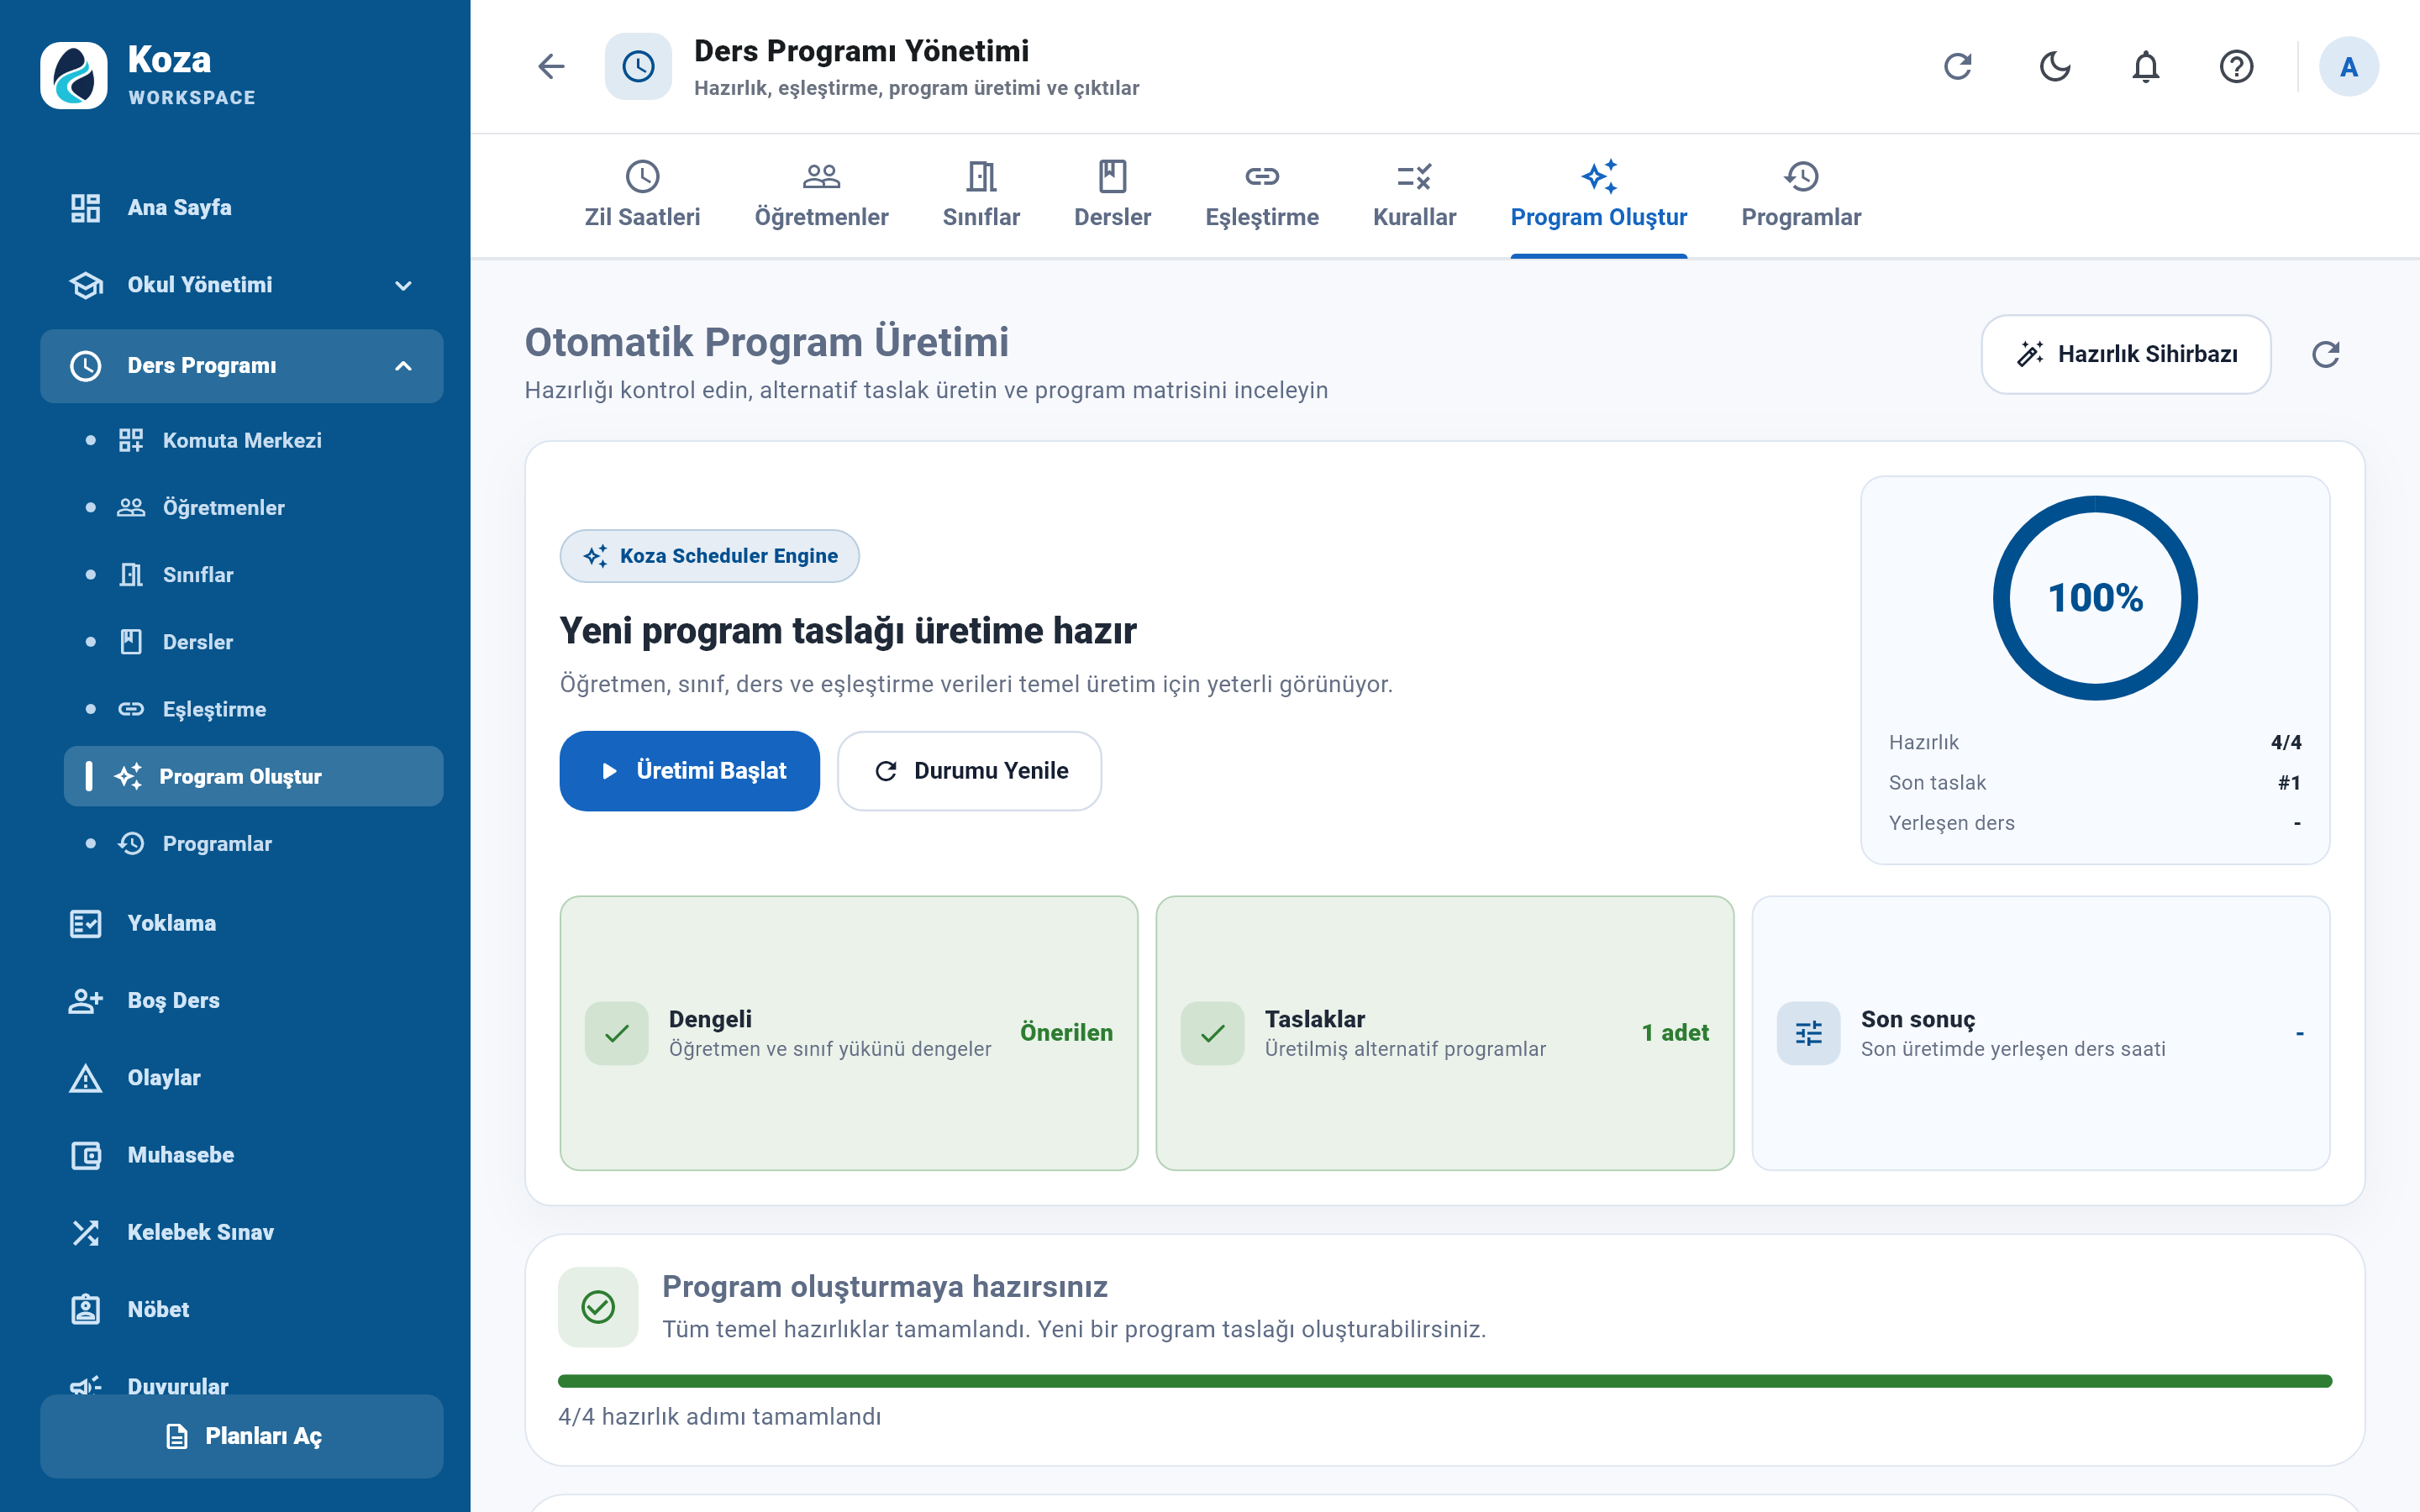Select Dengeli strategy card
Screen dimensions: 2420x1512
coord(849,1033)
